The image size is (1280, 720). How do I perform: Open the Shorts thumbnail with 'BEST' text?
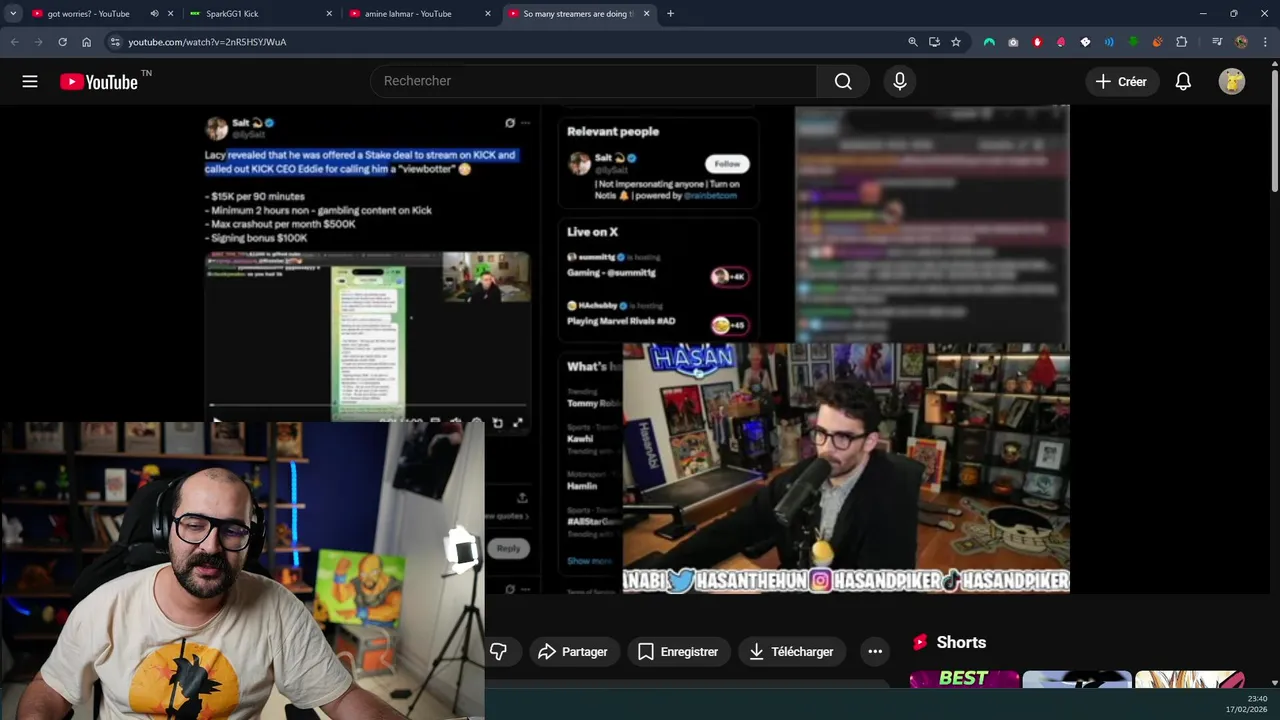pos(965,680)
